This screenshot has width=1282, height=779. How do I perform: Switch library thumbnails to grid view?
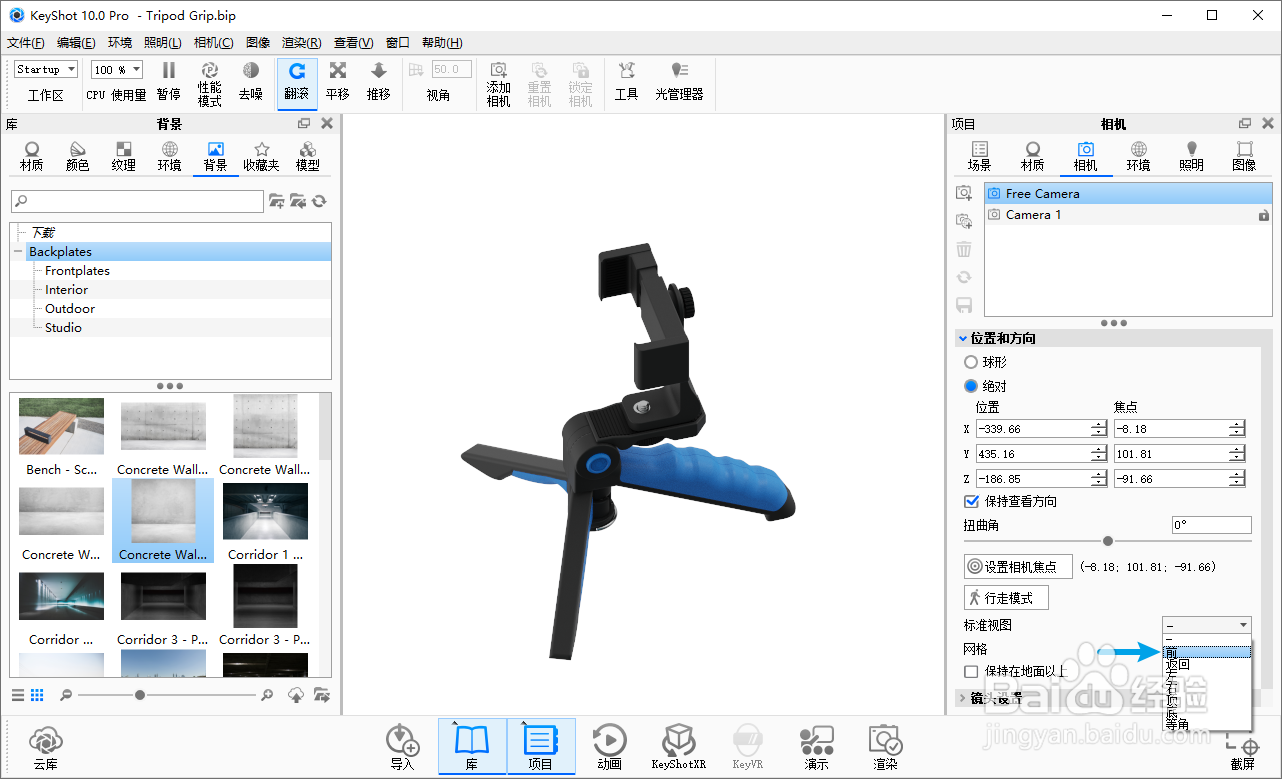click(x=38, y=695)
